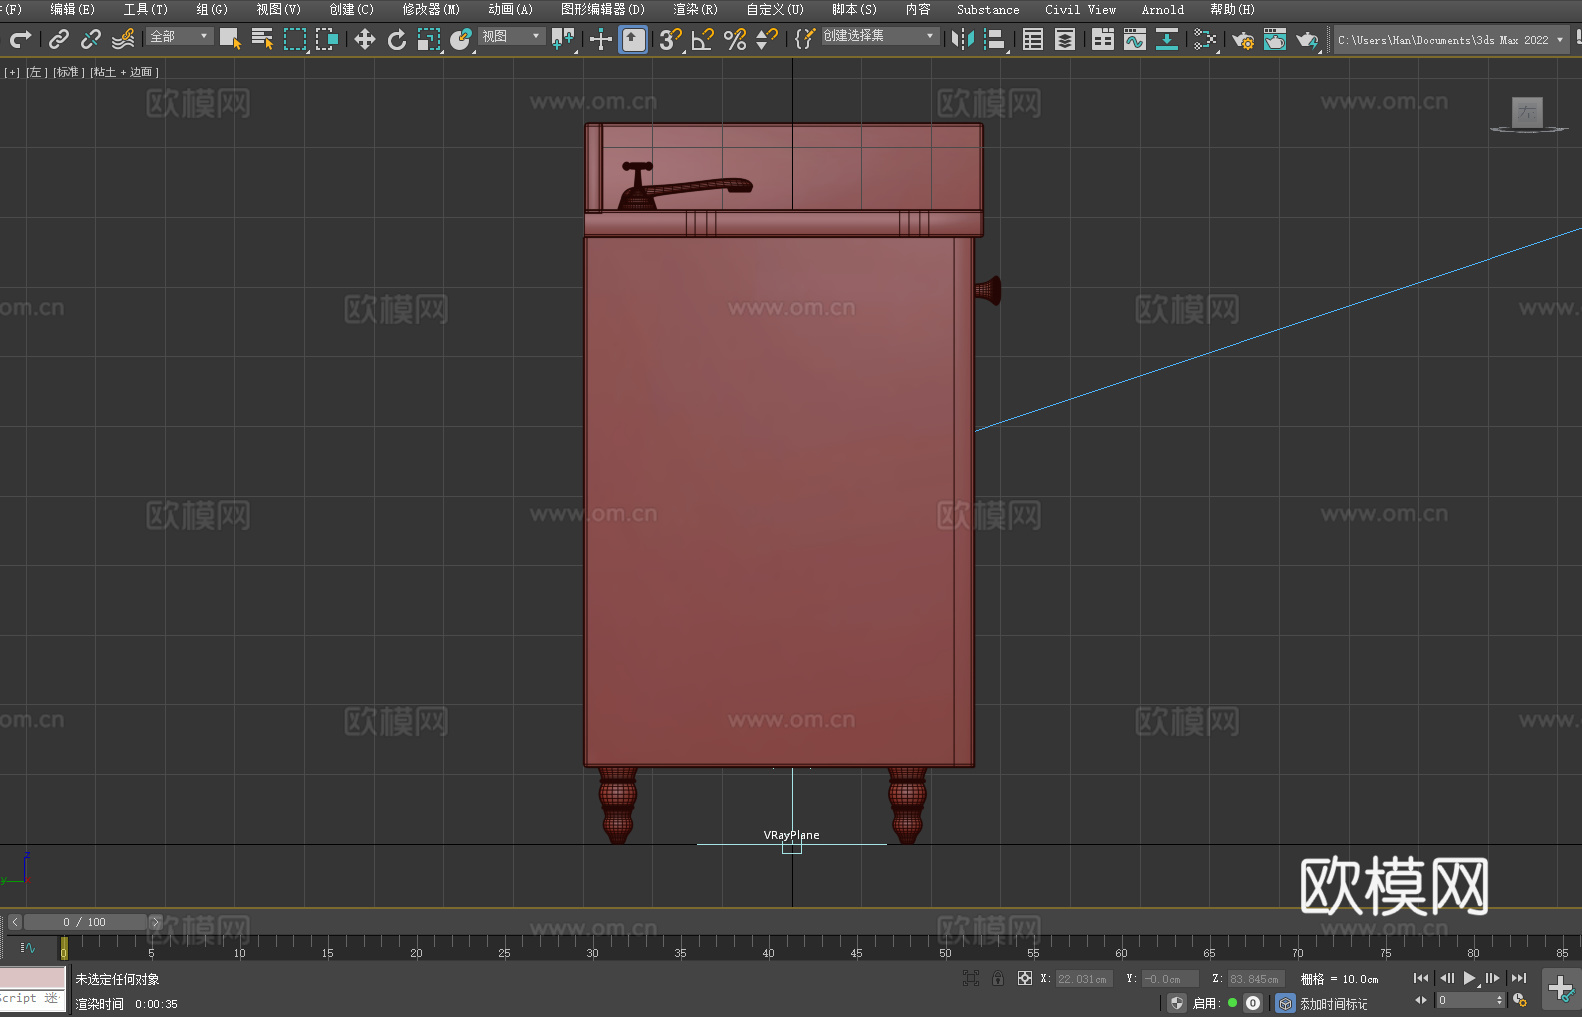This screenshot has width=1582, height=1017.
Task: Toggle Keyboard Shortcut Override button
Action: click(633, 39)
